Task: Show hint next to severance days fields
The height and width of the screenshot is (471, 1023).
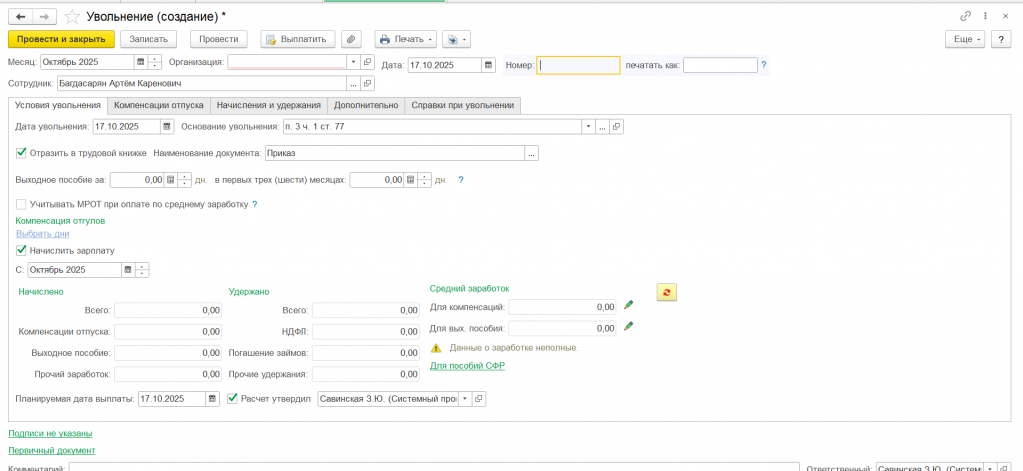Action: coord(461,180)
